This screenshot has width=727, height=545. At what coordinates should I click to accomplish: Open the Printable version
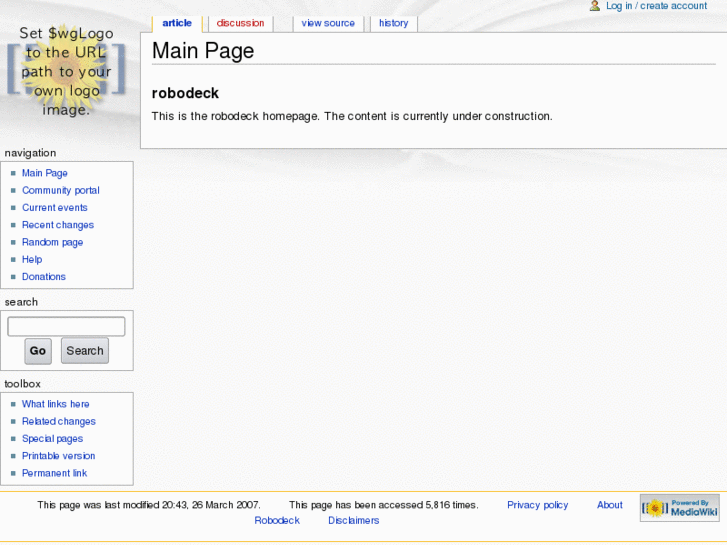click(x=58, y=456)
